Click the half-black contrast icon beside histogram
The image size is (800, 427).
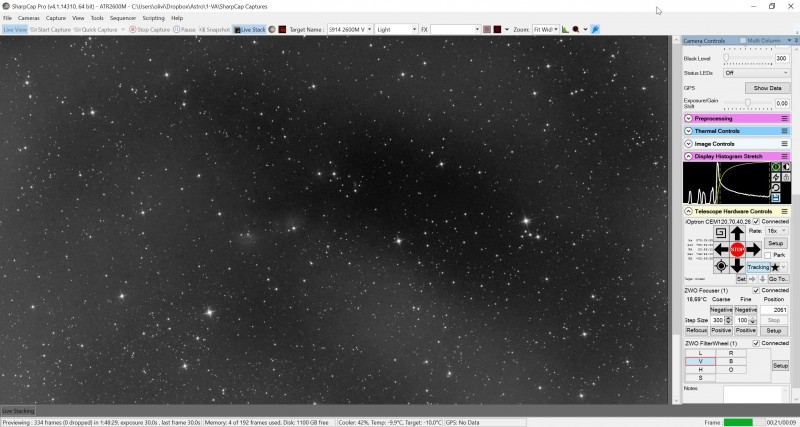(x=786, y=167)
